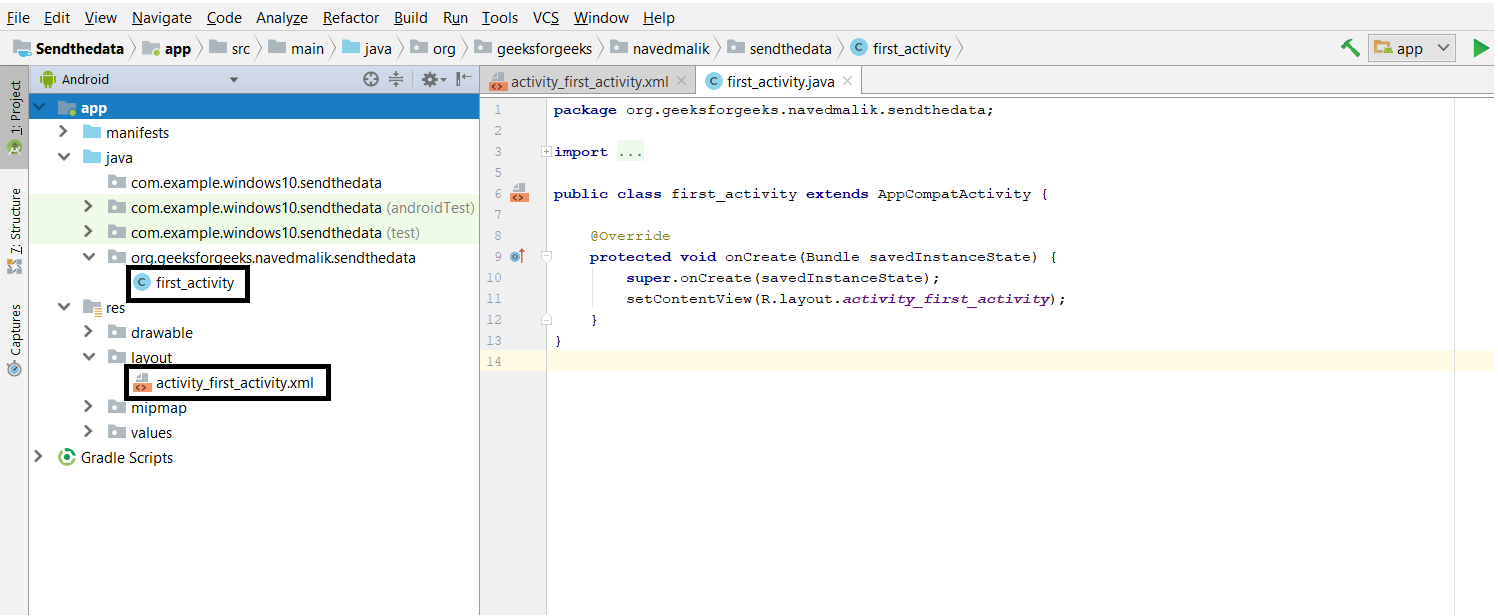The image size is (1498, 616).
Task: Open the Tools menu
Action: tap(500, 17)
